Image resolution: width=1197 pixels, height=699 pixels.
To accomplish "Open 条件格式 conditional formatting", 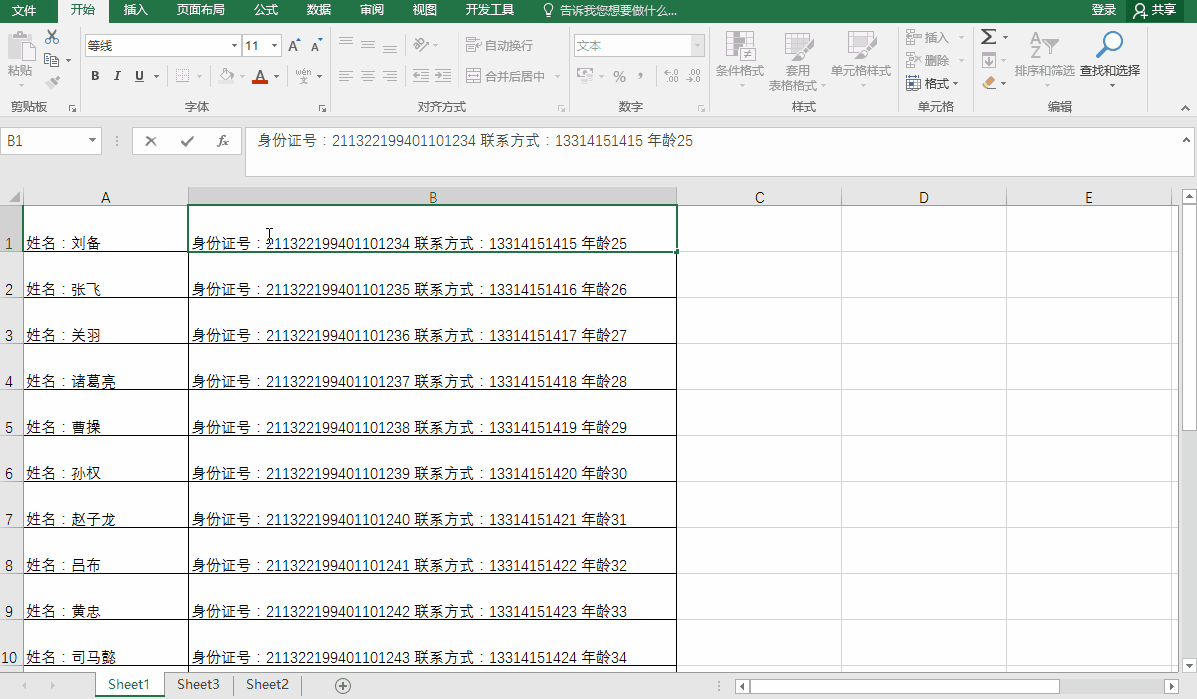I will click(740, 60).
